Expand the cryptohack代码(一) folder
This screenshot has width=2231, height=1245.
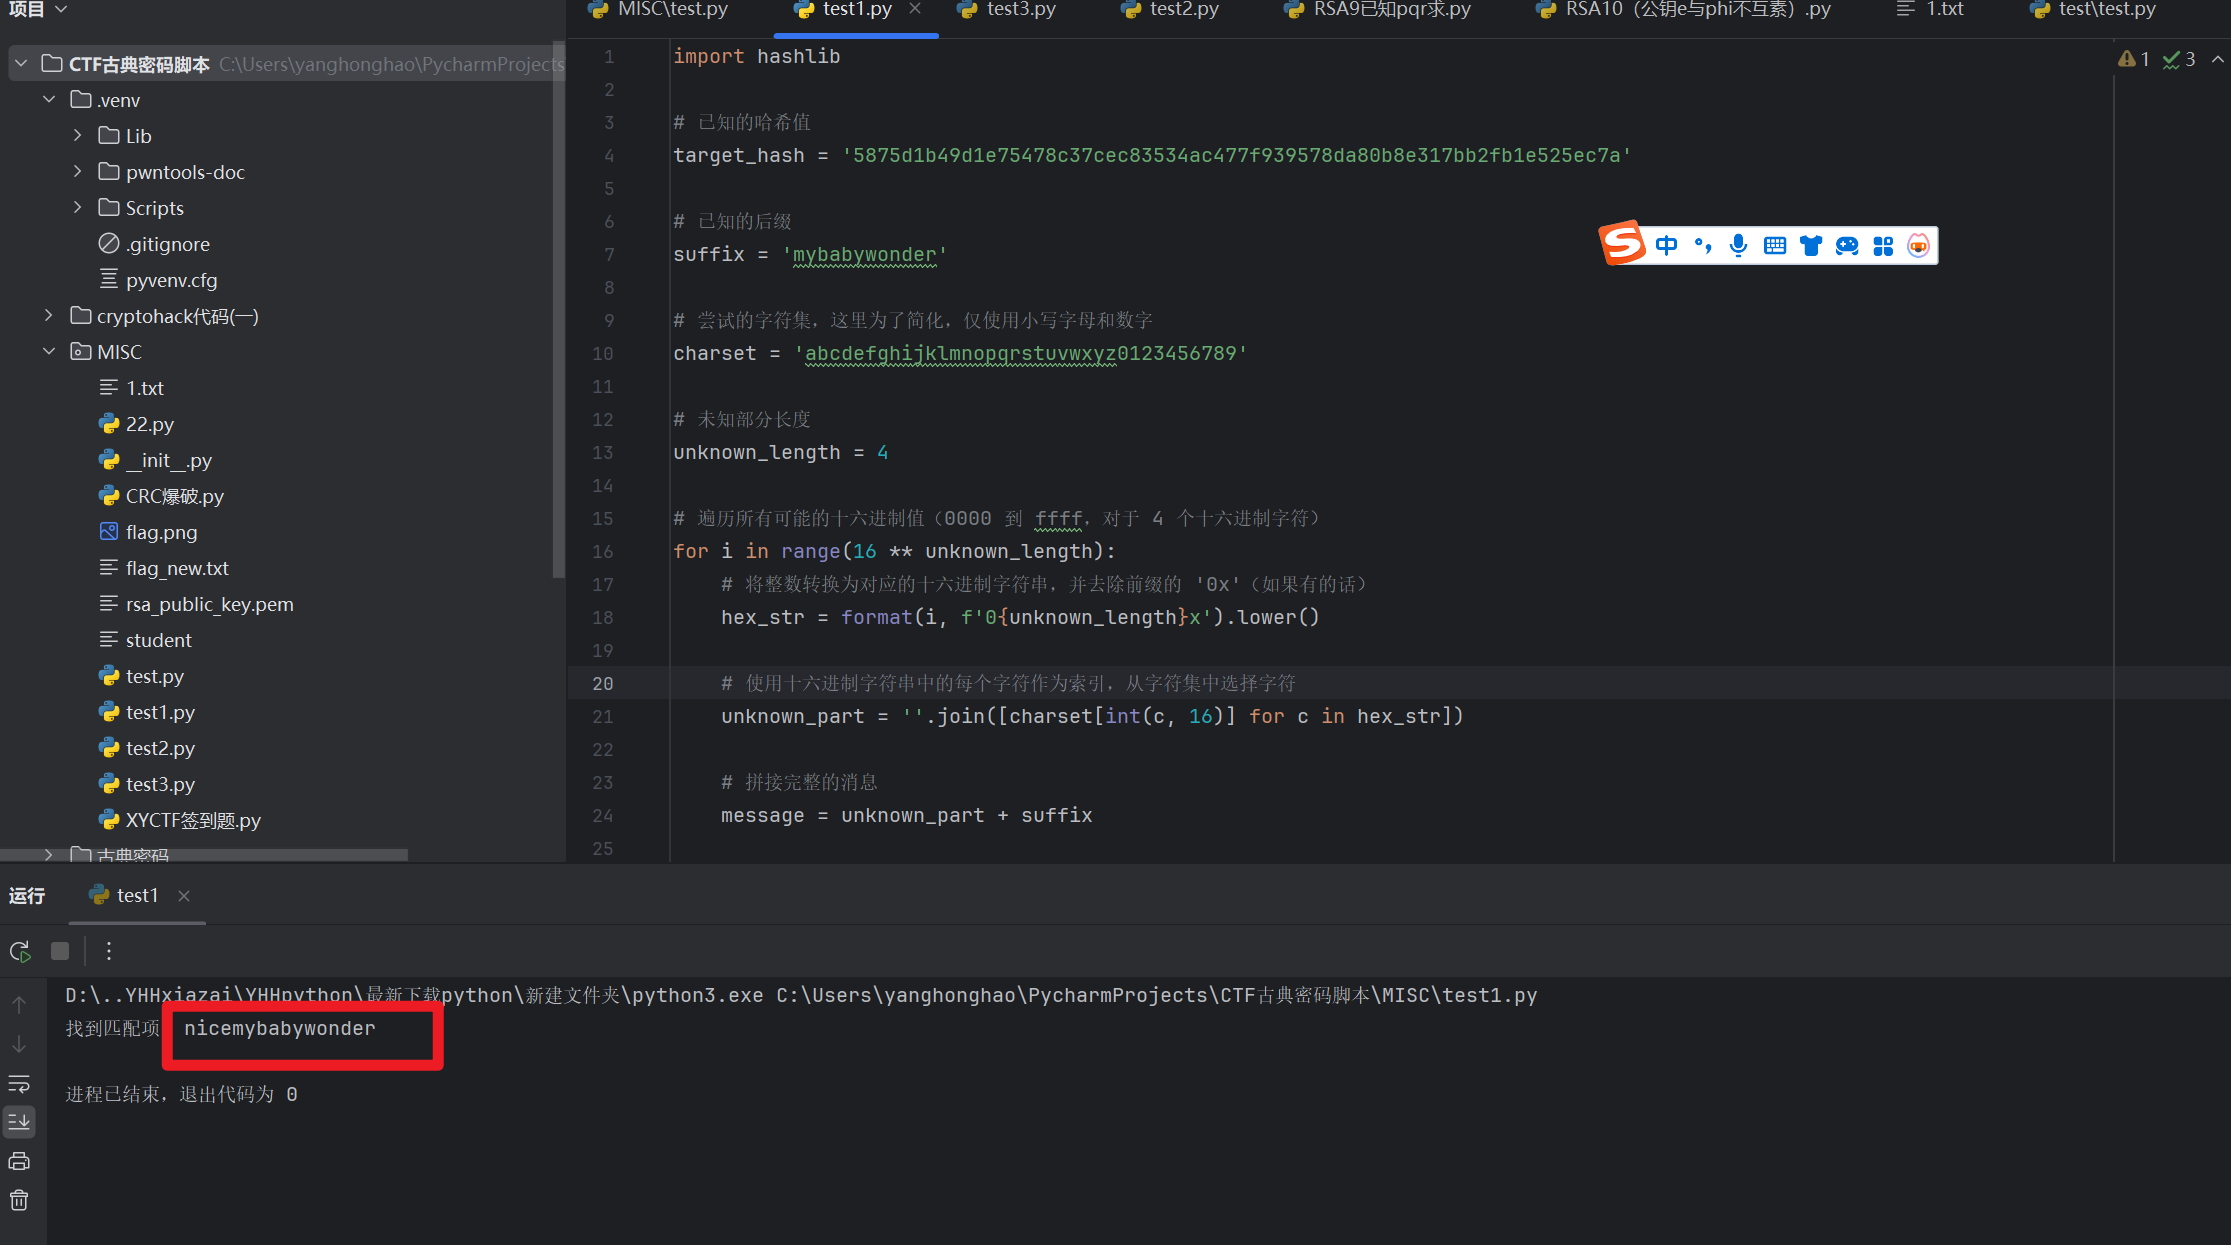(49, 316)
